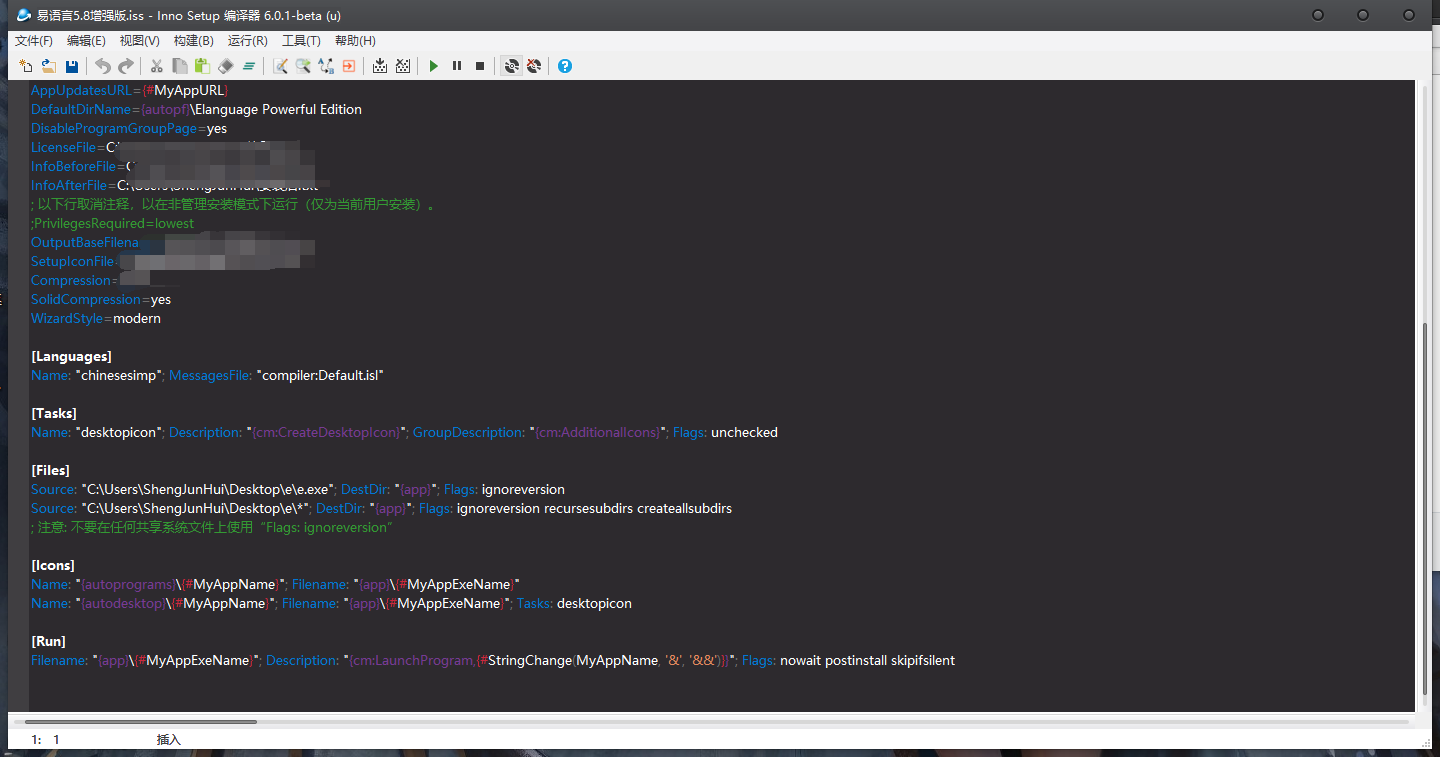Click the 插入 insert mode indicator
Screen dimensions: 1440x757
tap(169, 740)
